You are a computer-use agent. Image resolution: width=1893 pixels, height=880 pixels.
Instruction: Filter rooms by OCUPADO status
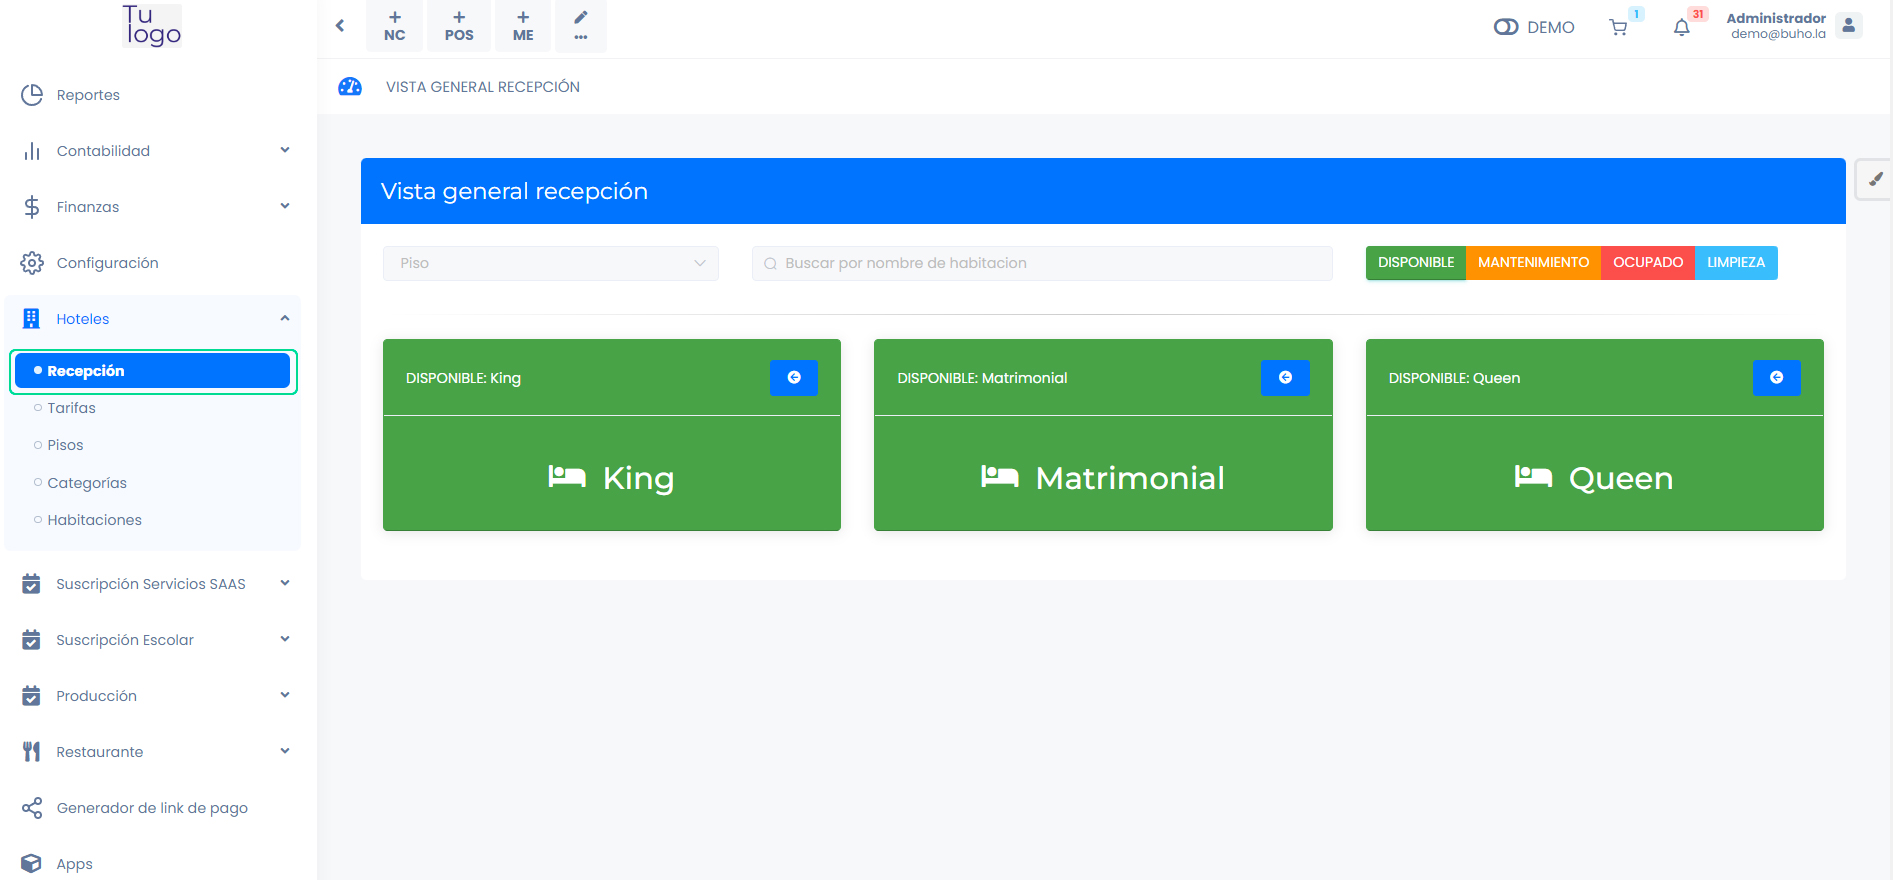coord(1647,263)
